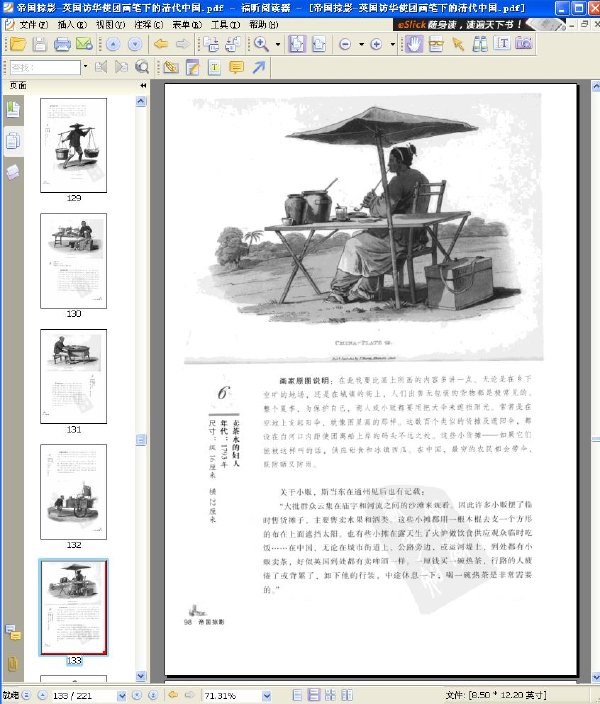Click the grey Next View forward arrow
The height and width of the screenshot is (704, 600).
[x=182, y=44]
